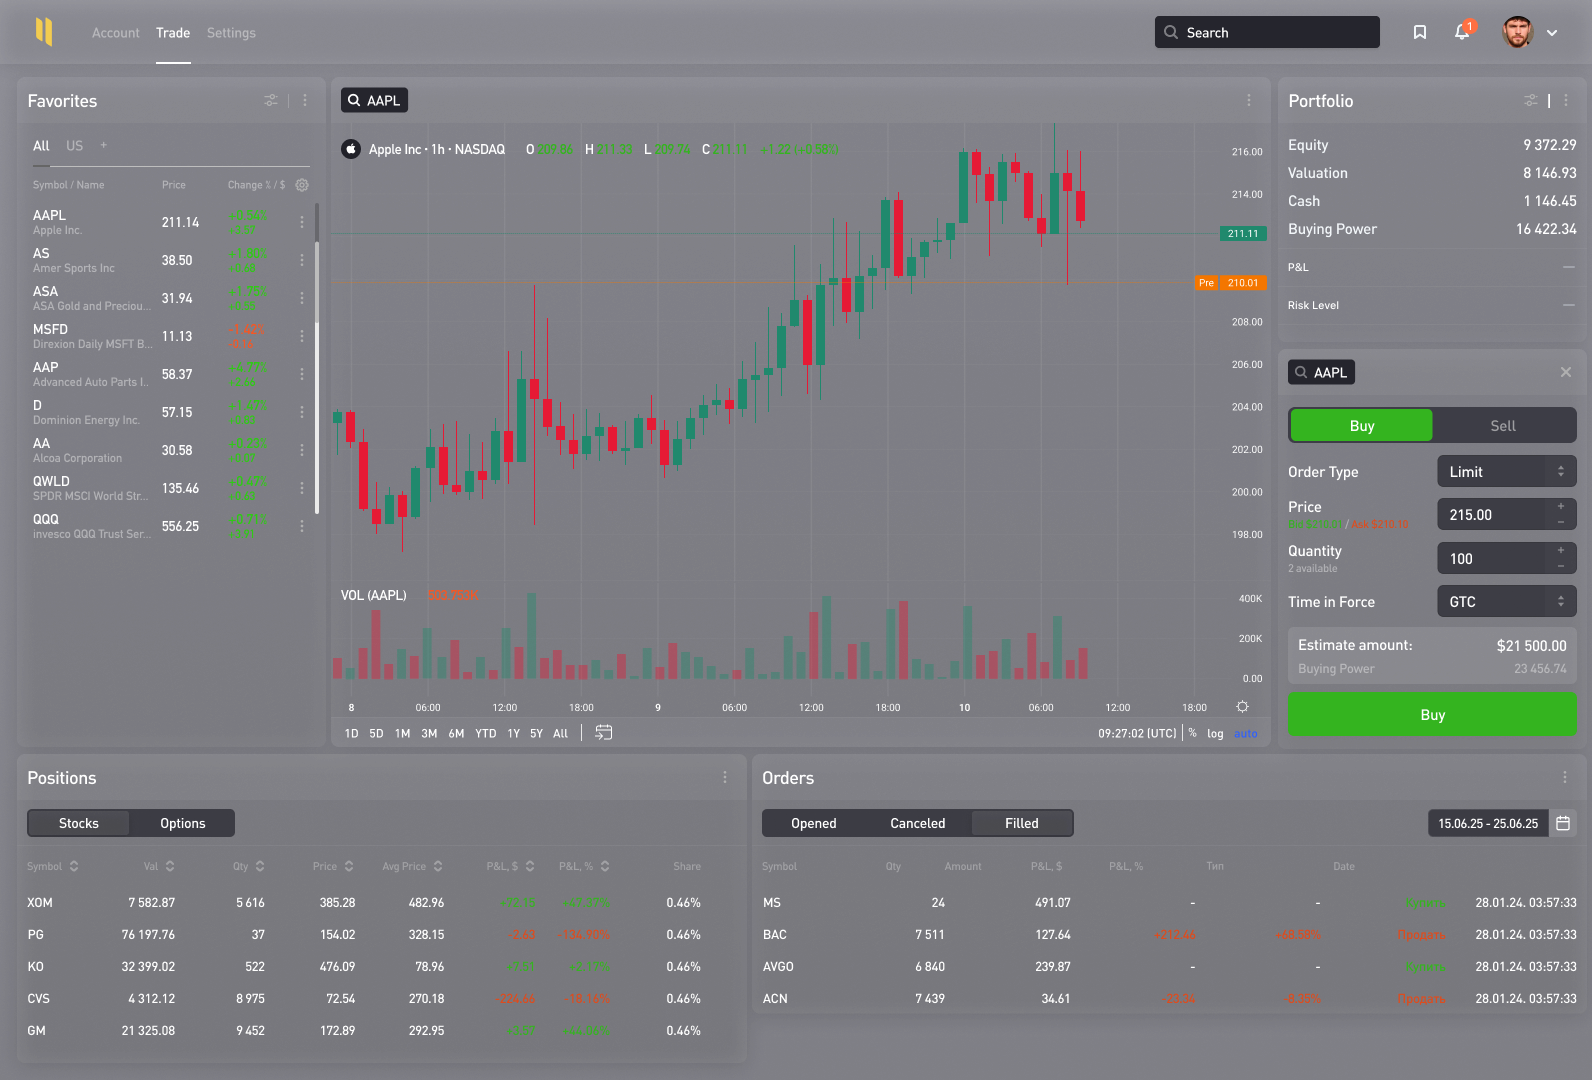This screenshot has width=1592, height=1080.
Task: Click the bookmark icon in header
Action: pos(1419,32)
